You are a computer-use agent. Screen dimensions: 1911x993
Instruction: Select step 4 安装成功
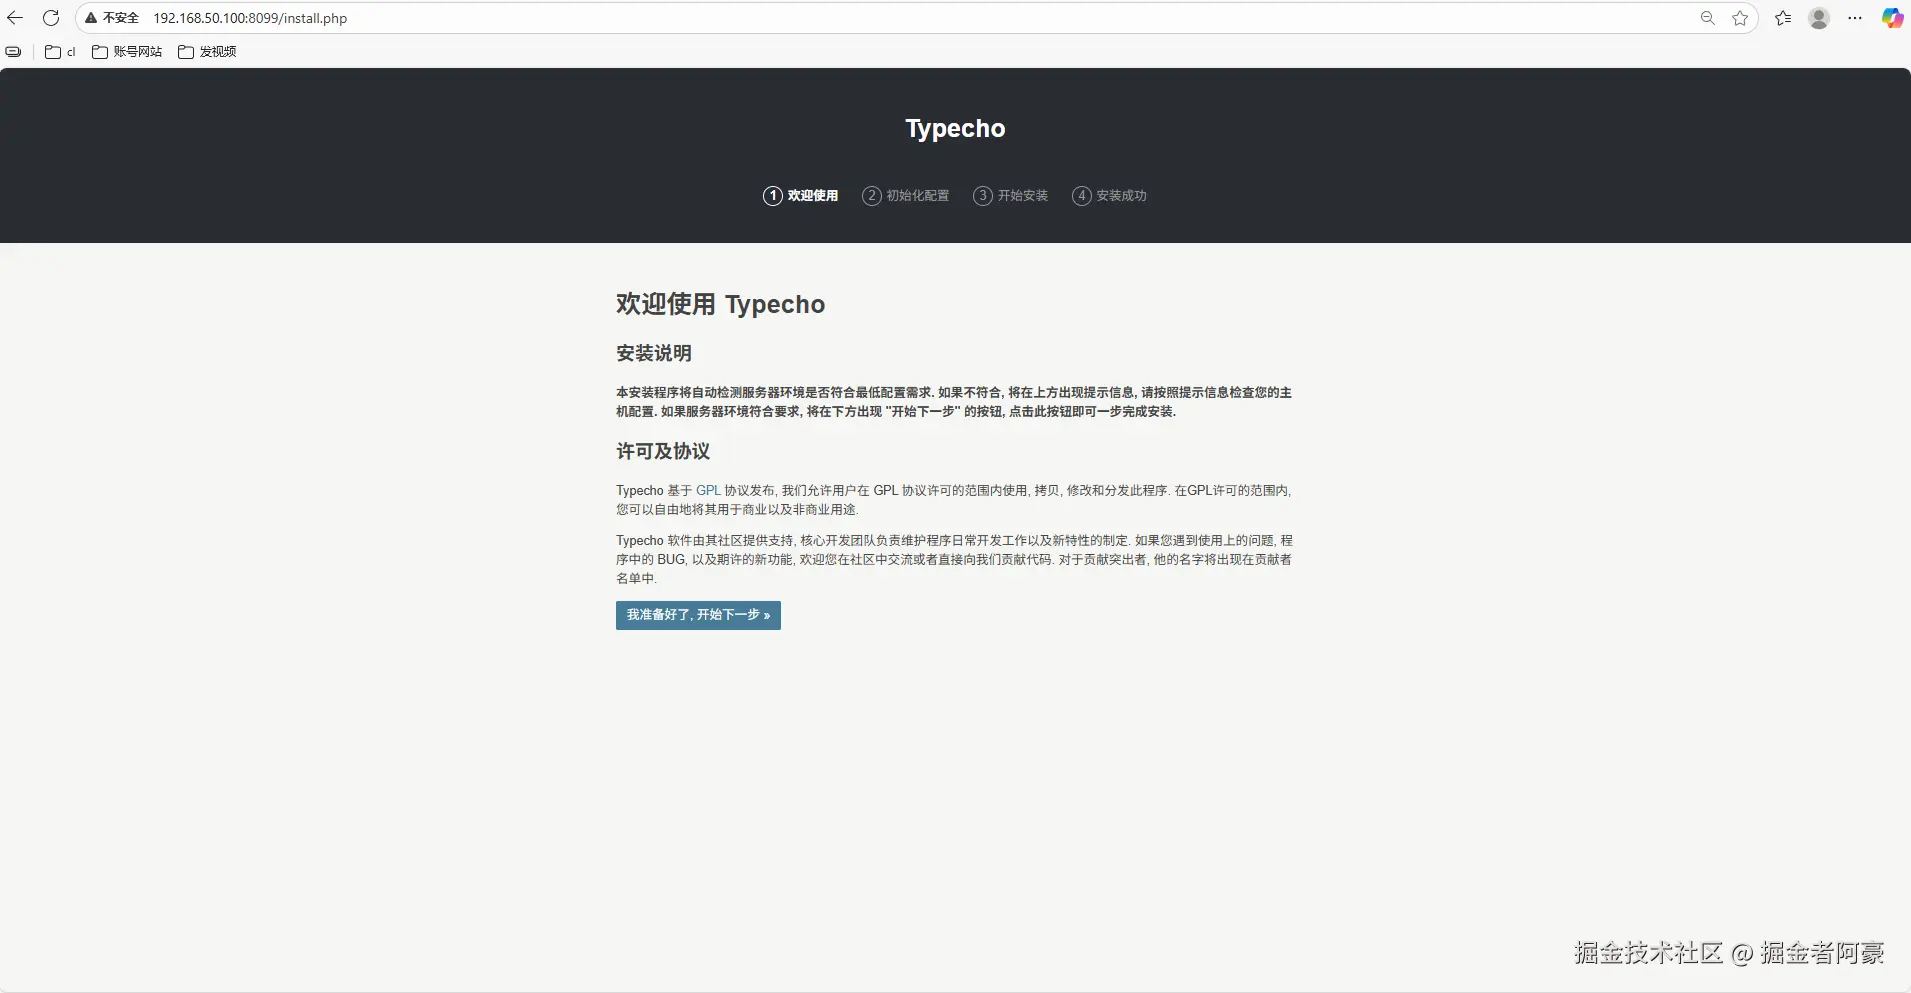[1110, 196]
